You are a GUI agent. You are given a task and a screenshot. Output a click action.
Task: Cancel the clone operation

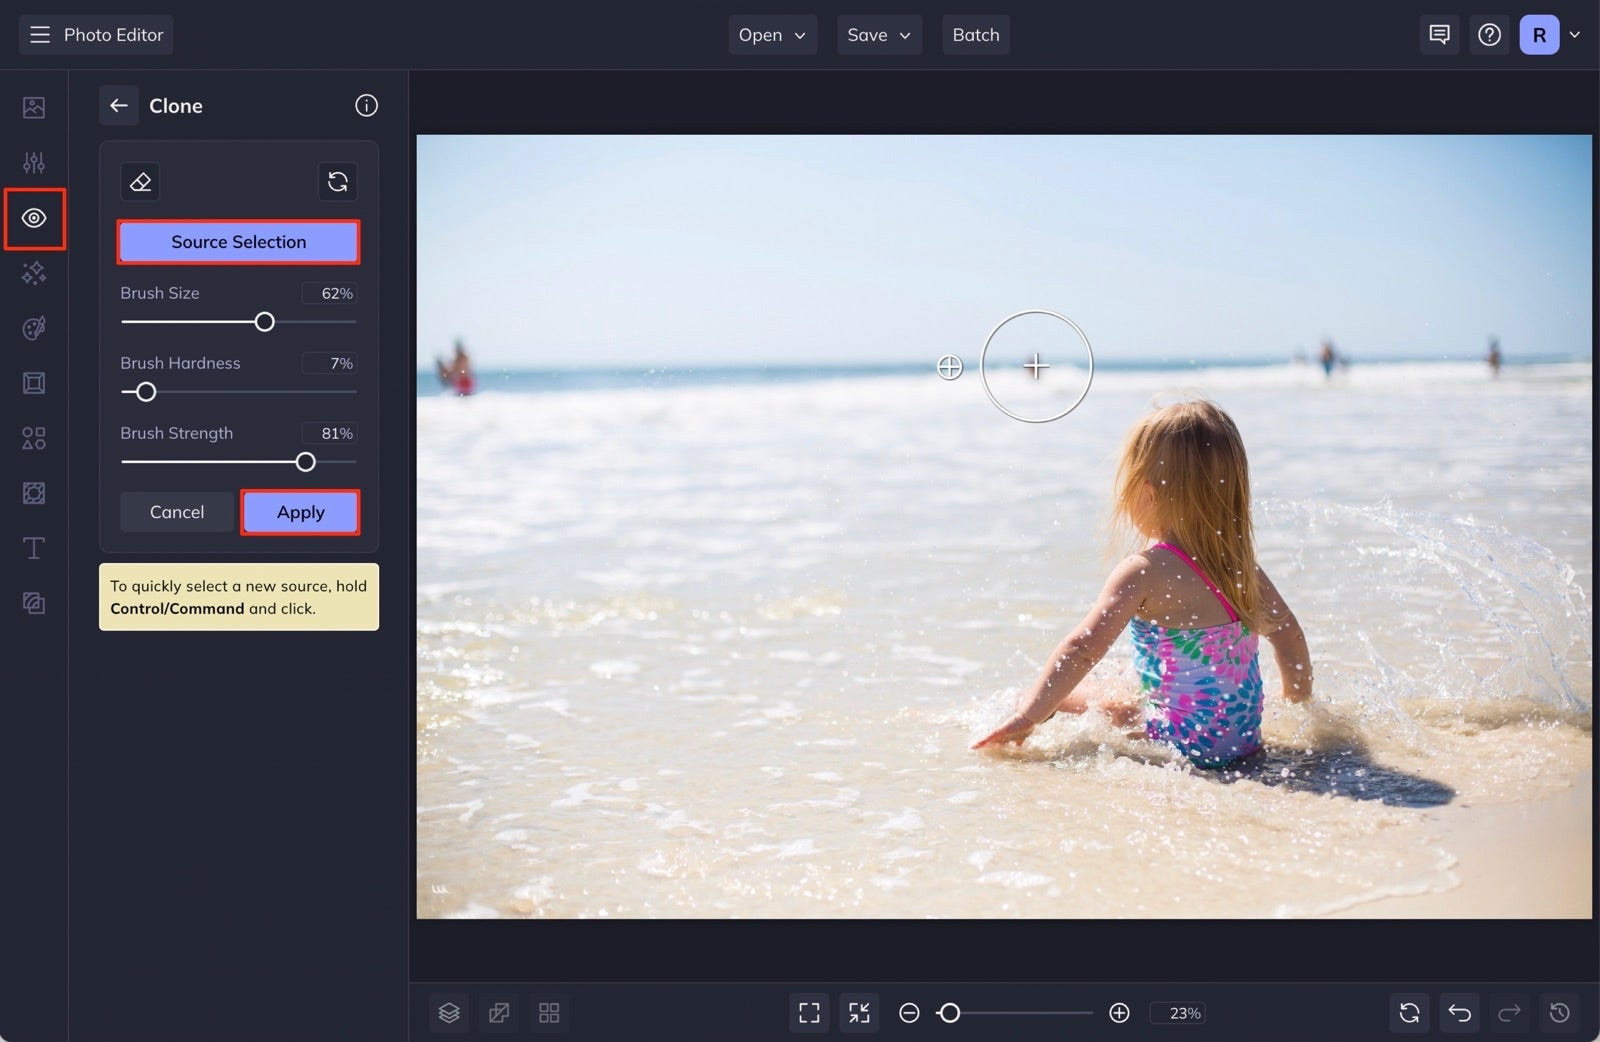click(x=176, y=511)
